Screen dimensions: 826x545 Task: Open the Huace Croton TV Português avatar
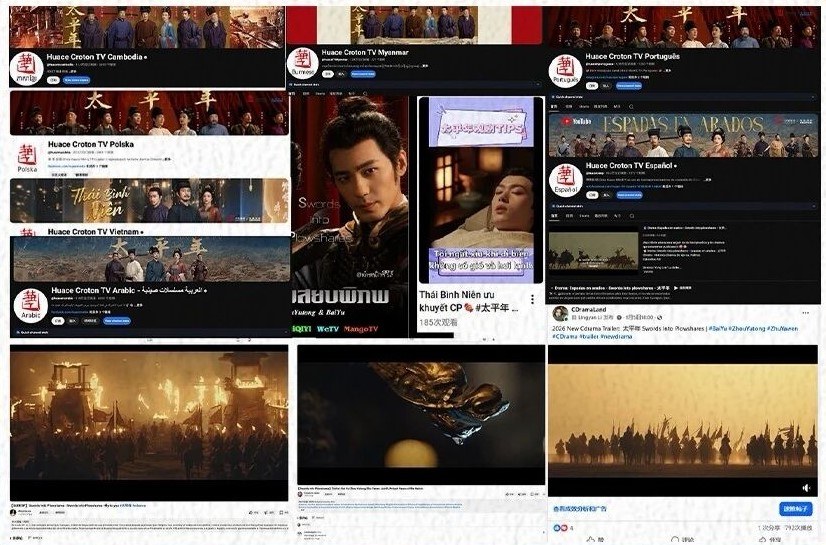click(x=565, y=70)
